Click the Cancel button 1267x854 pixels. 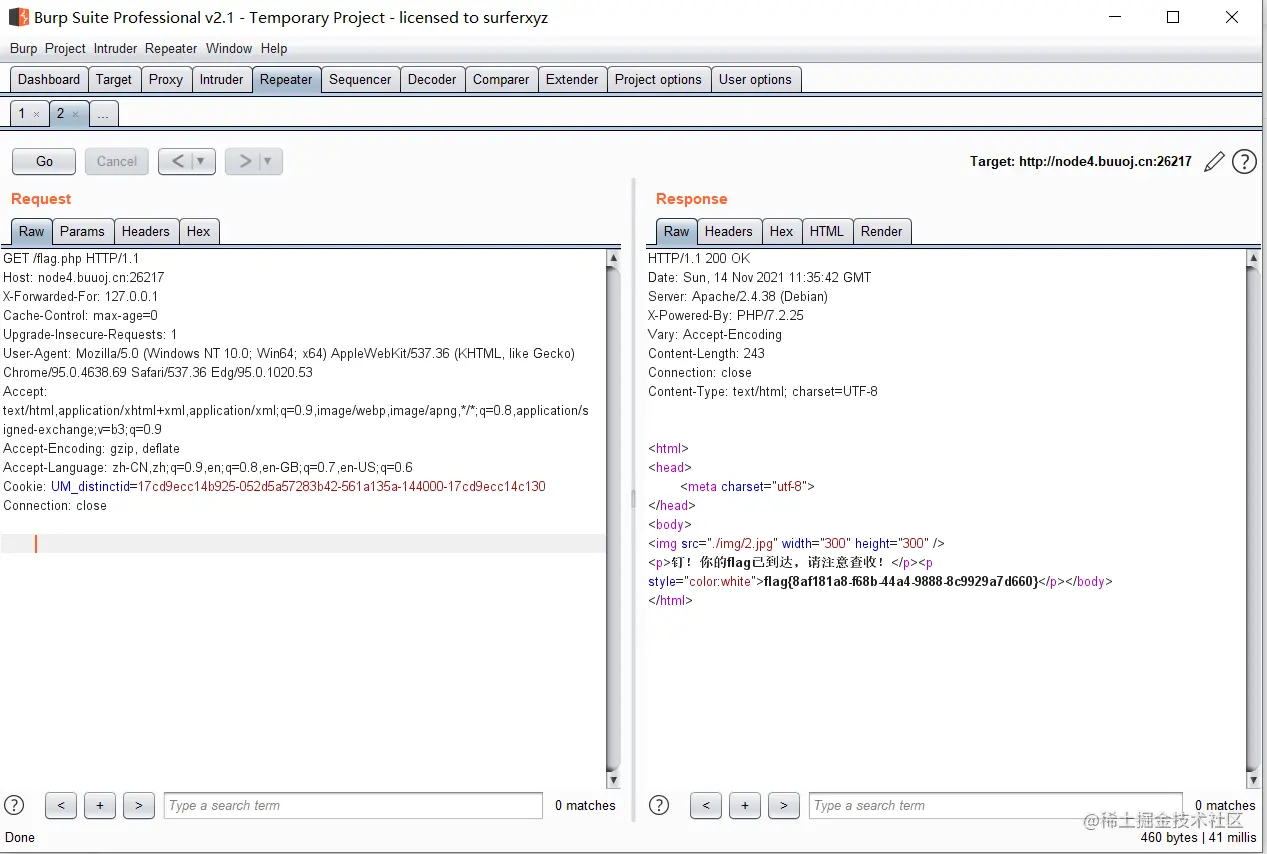(117, 161)
